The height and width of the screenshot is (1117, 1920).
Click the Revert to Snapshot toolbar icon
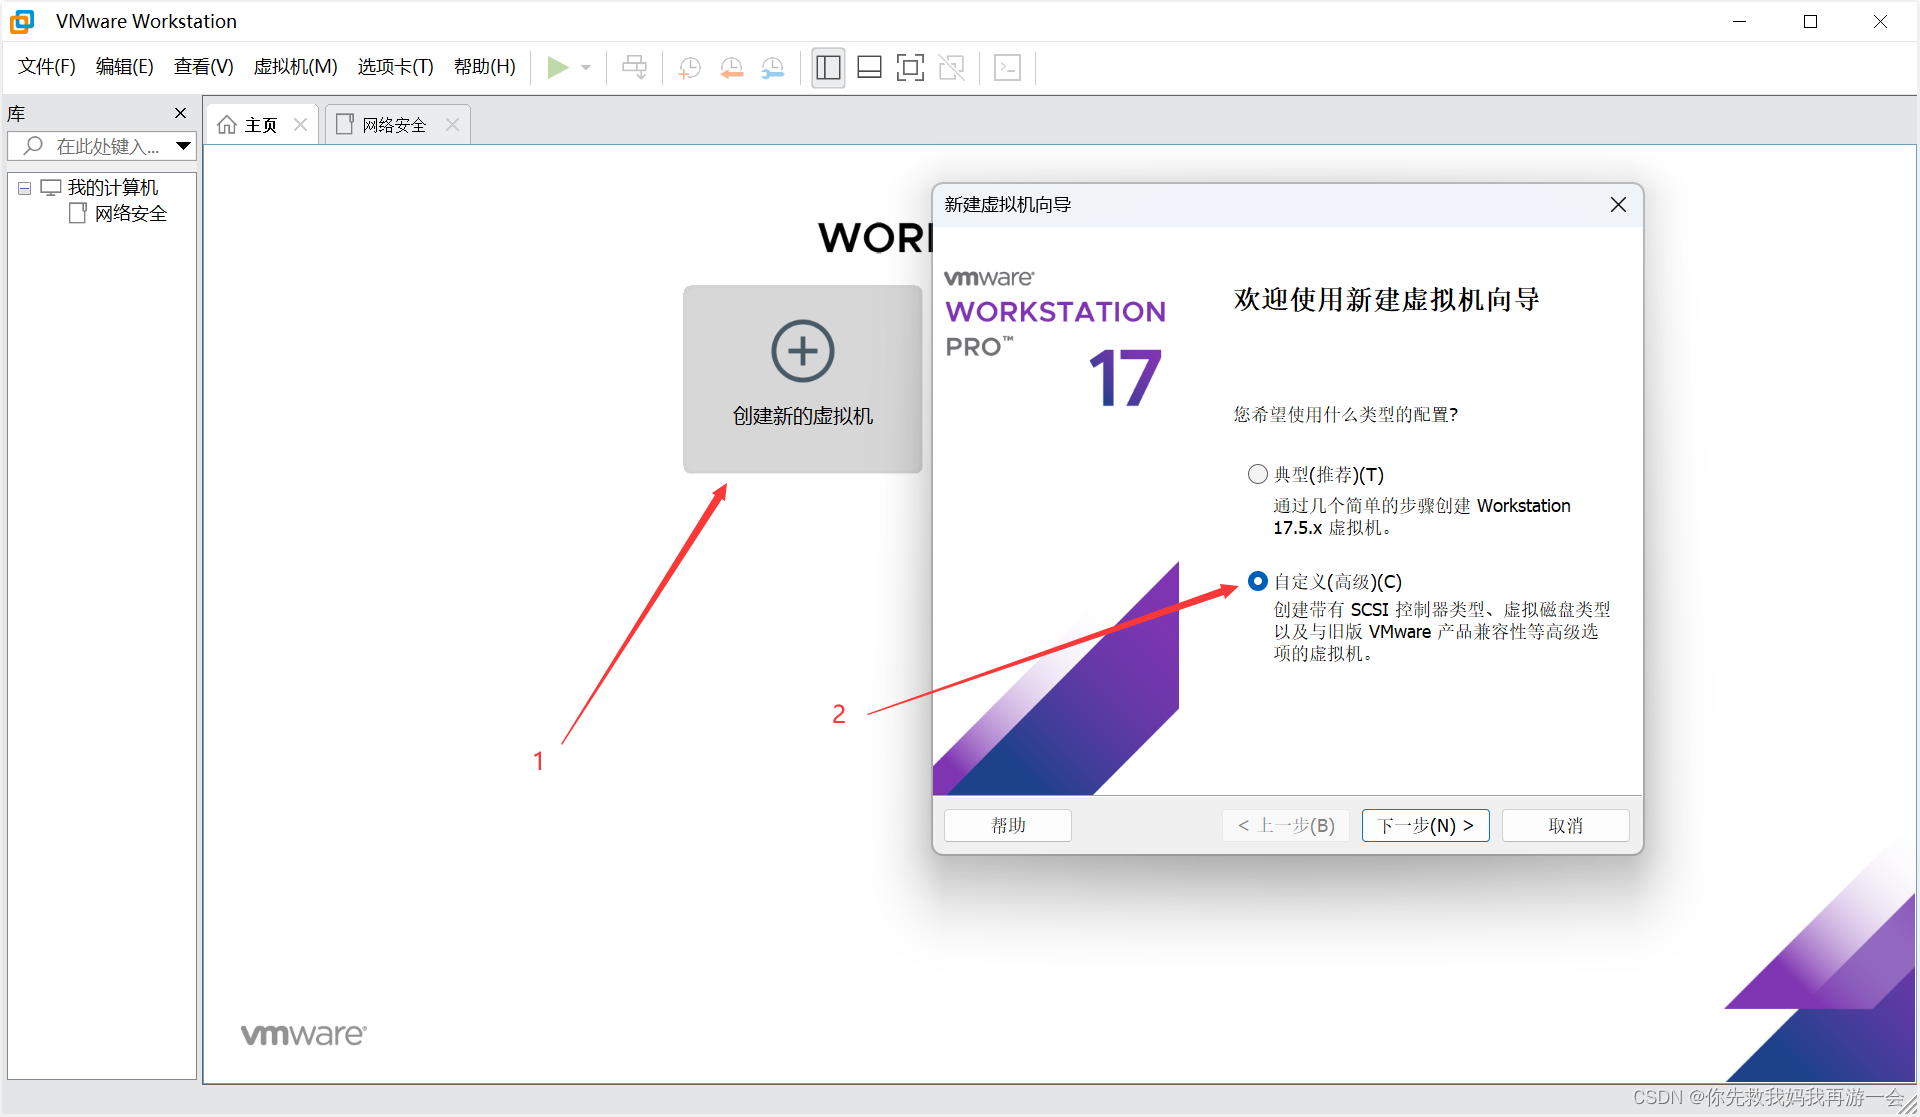(731, 67)
